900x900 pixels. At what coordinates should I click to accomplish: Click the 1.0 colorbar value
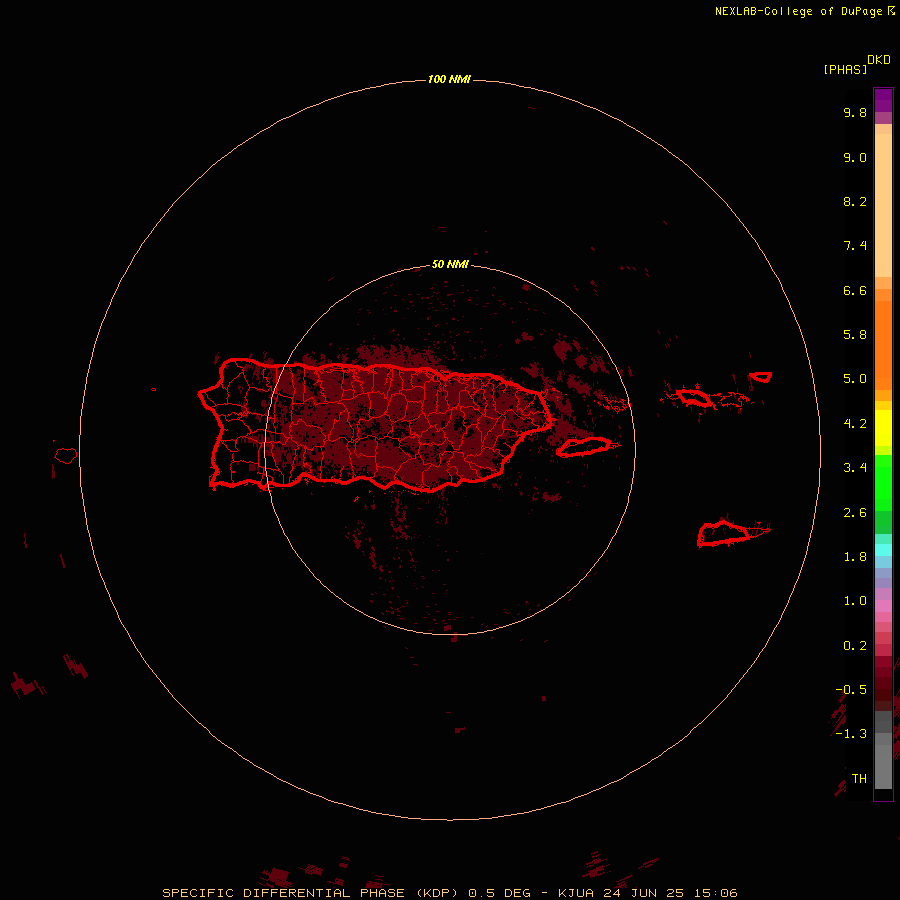[x=855, y=601]
